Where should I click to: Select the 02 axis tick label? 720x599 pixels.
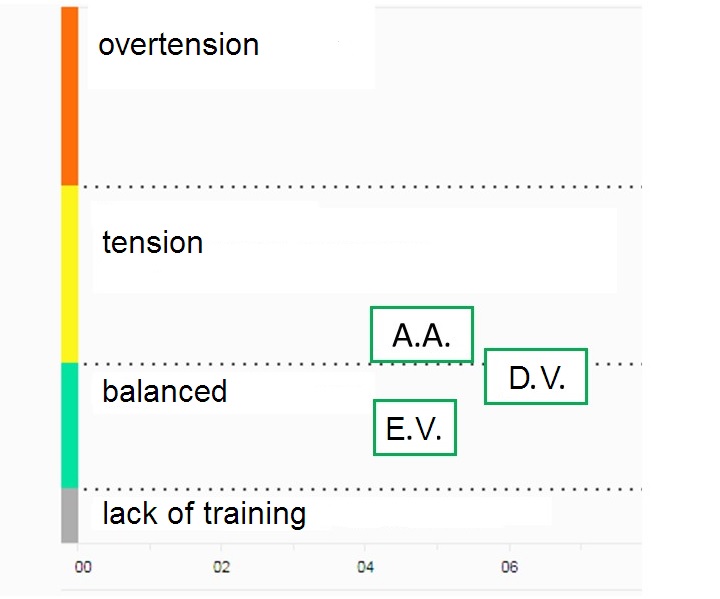pos(222,568)
